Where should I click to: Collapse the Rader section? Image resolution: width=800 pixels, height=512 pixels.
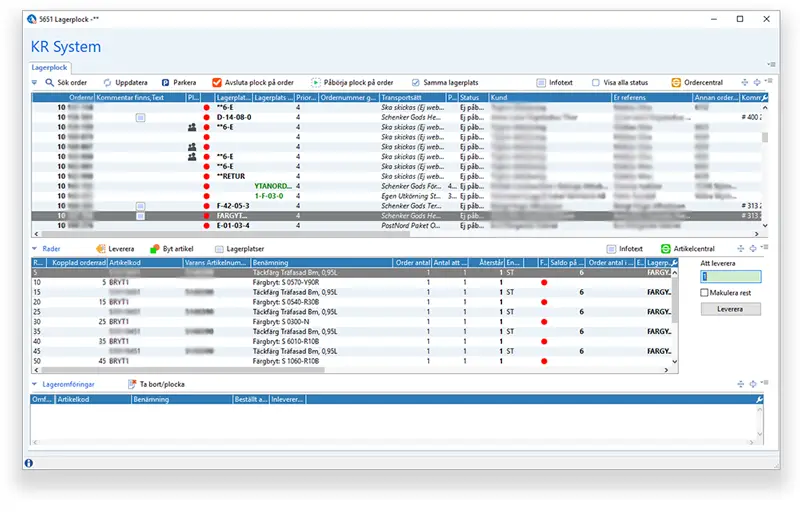(x=34, y=249)
